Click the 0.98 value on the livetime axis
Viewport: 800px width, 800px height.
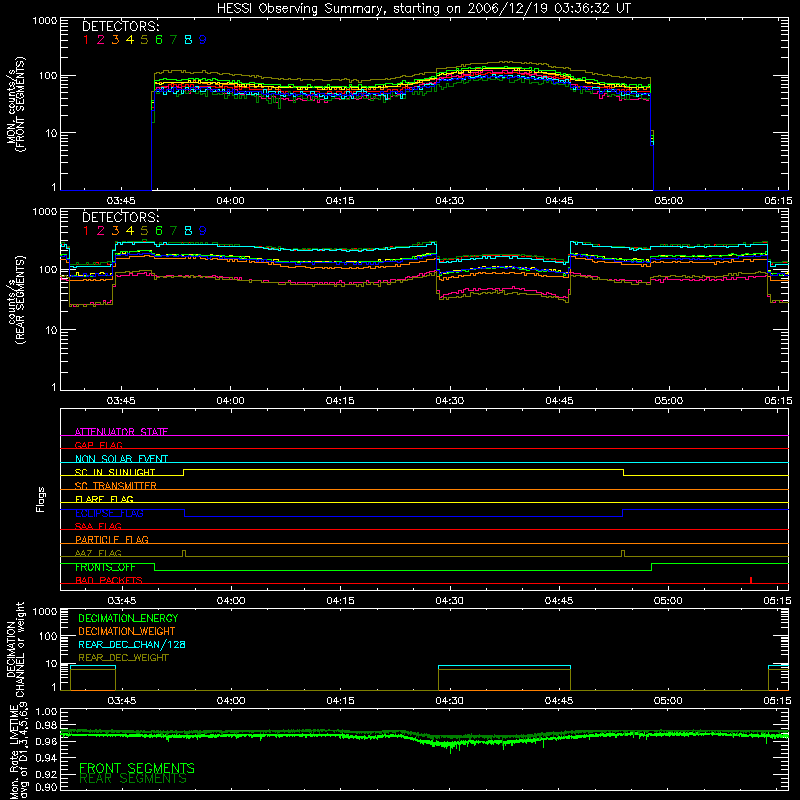point(47,726)
